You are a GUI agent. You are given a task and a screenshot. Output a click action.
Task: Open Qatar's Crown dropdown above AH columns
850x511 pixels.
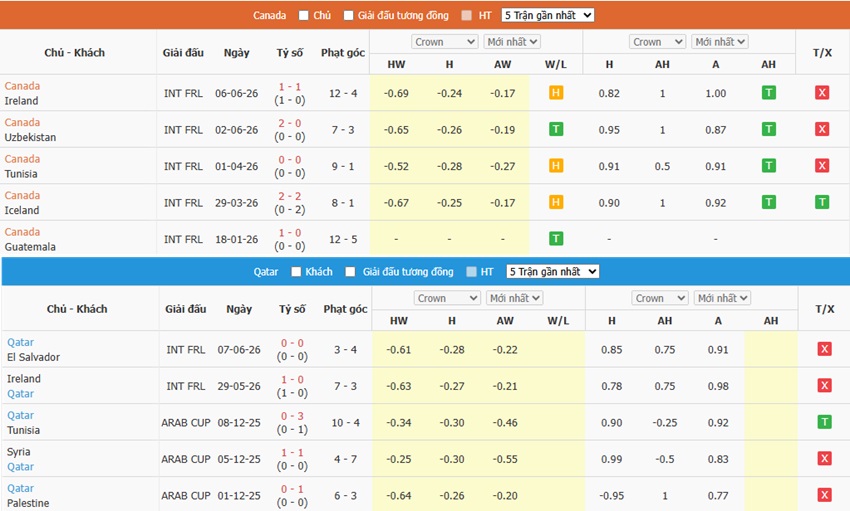click(x=660, y=298)
